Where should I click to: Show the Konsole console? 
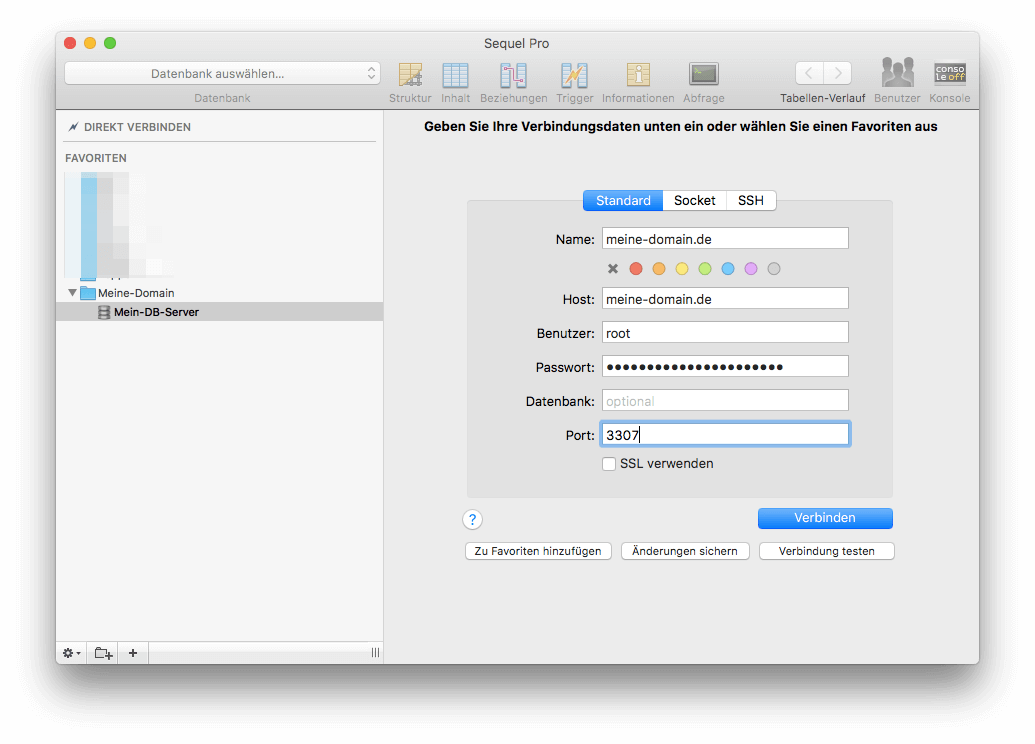pyautogui.click(x=950, y=73)
